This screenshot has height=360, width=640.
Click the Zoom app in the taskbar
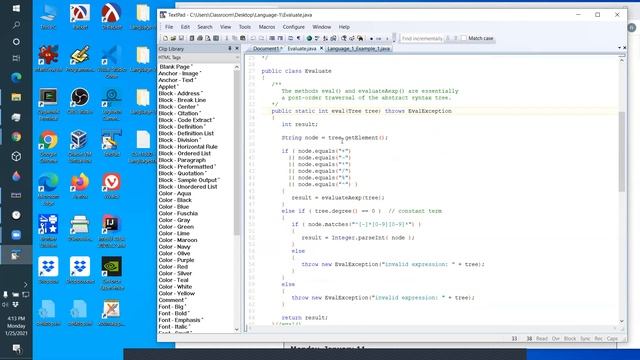[16, 235]
